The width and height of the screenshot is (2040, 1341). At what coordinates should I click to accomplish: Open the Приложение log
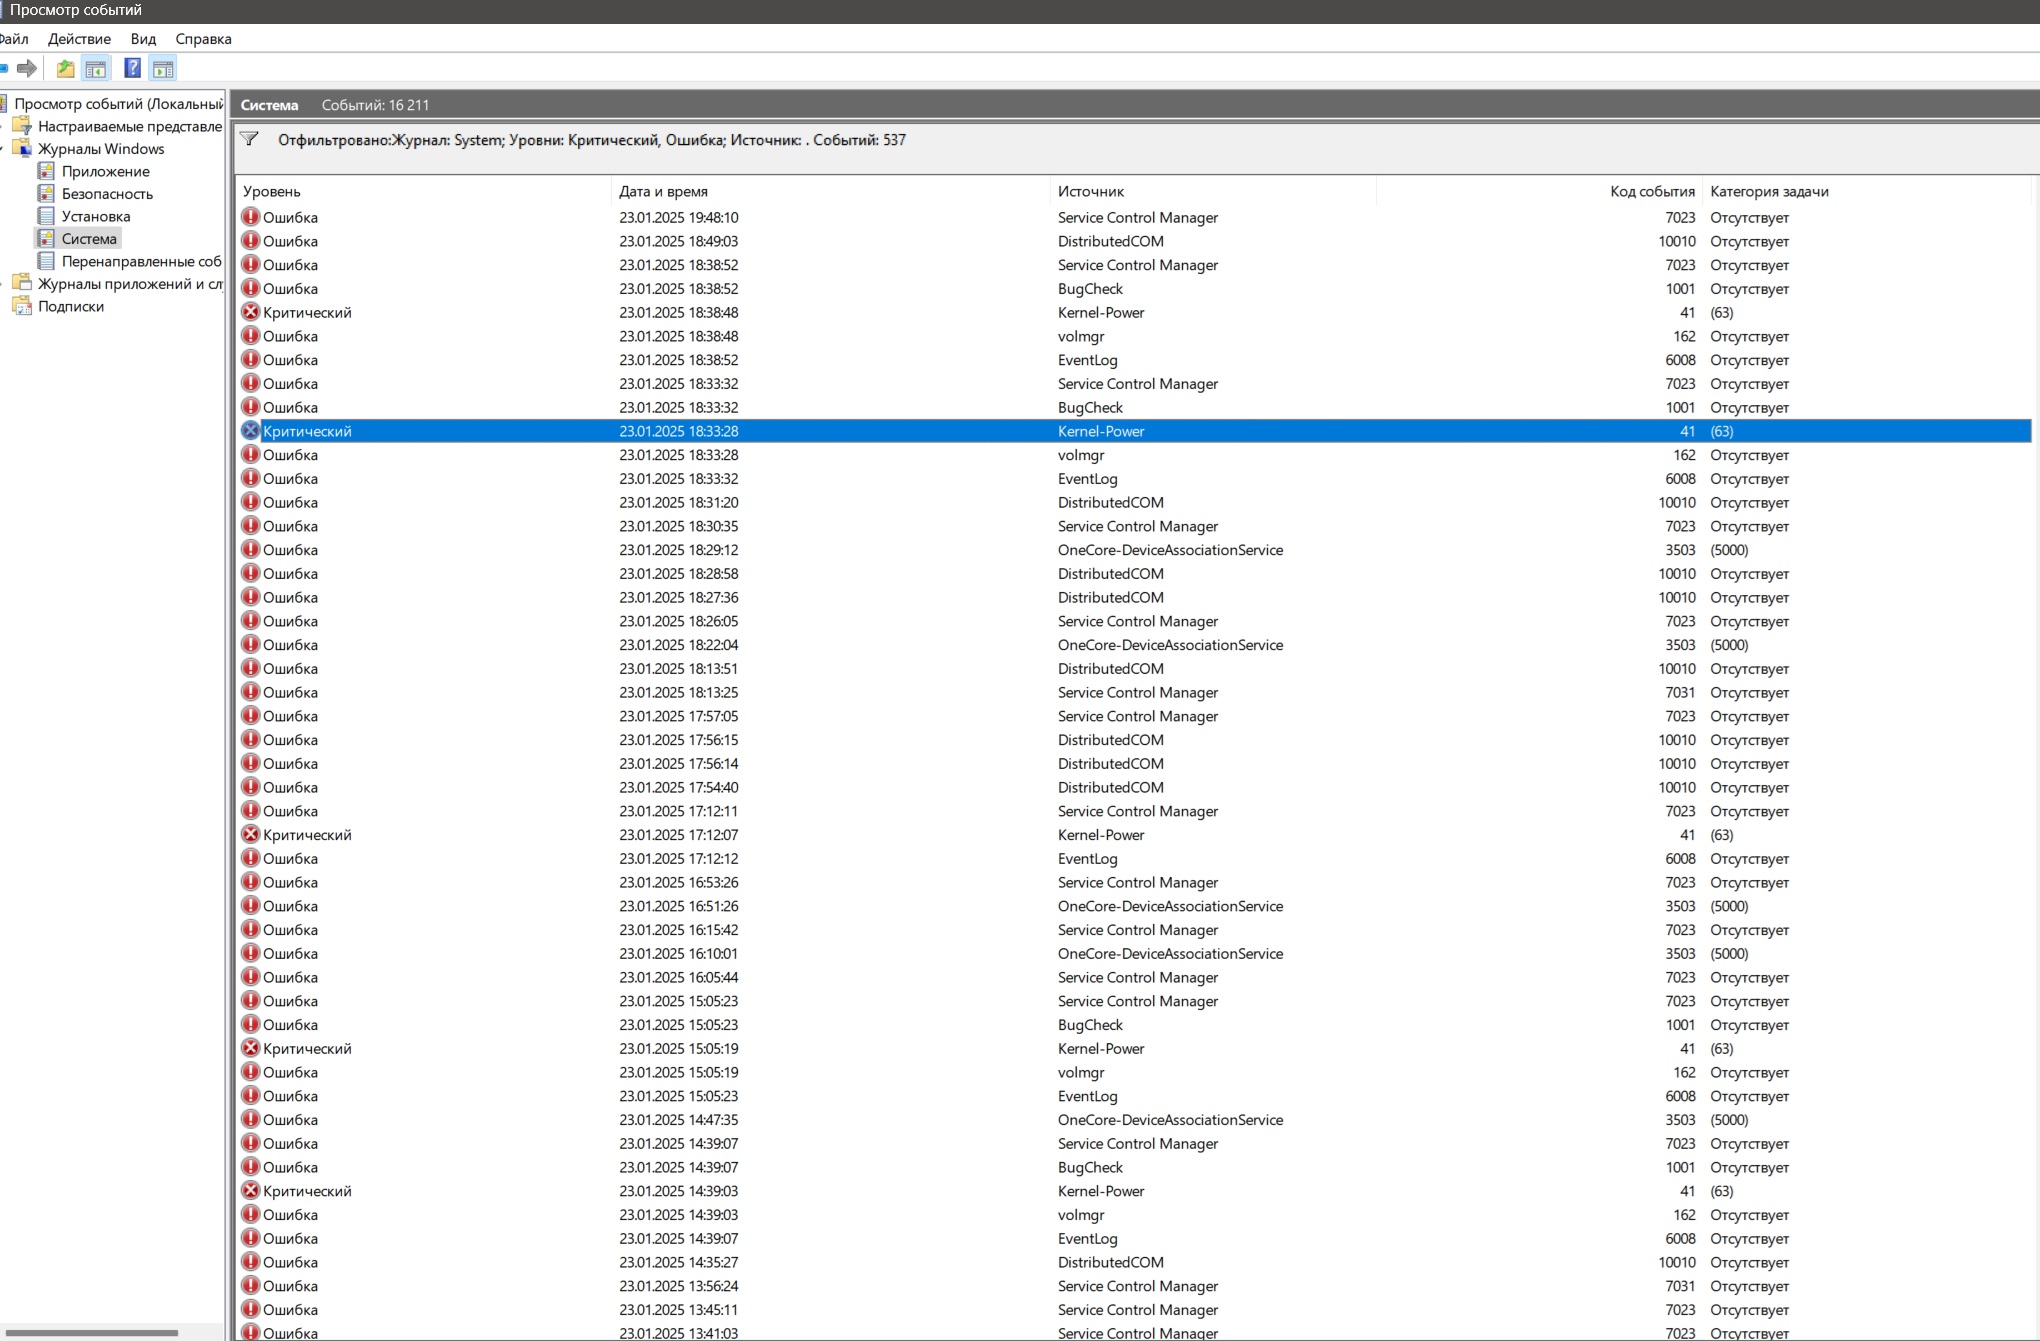[x=105, y=171]
